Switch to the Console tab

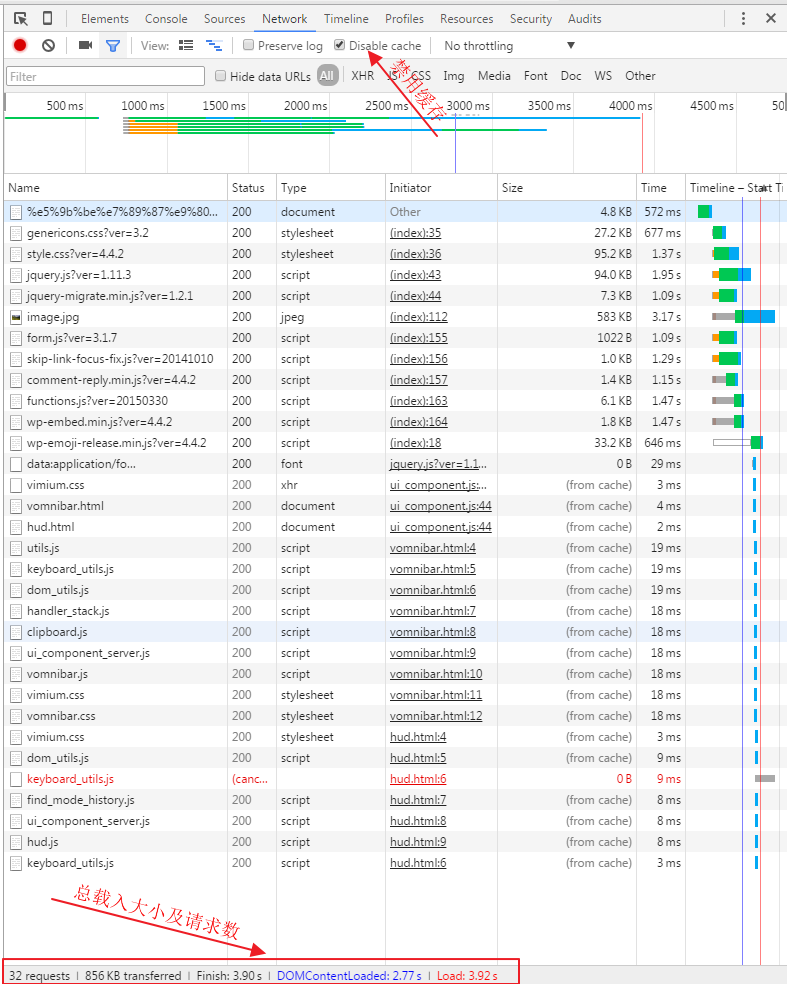coord(166,19)
